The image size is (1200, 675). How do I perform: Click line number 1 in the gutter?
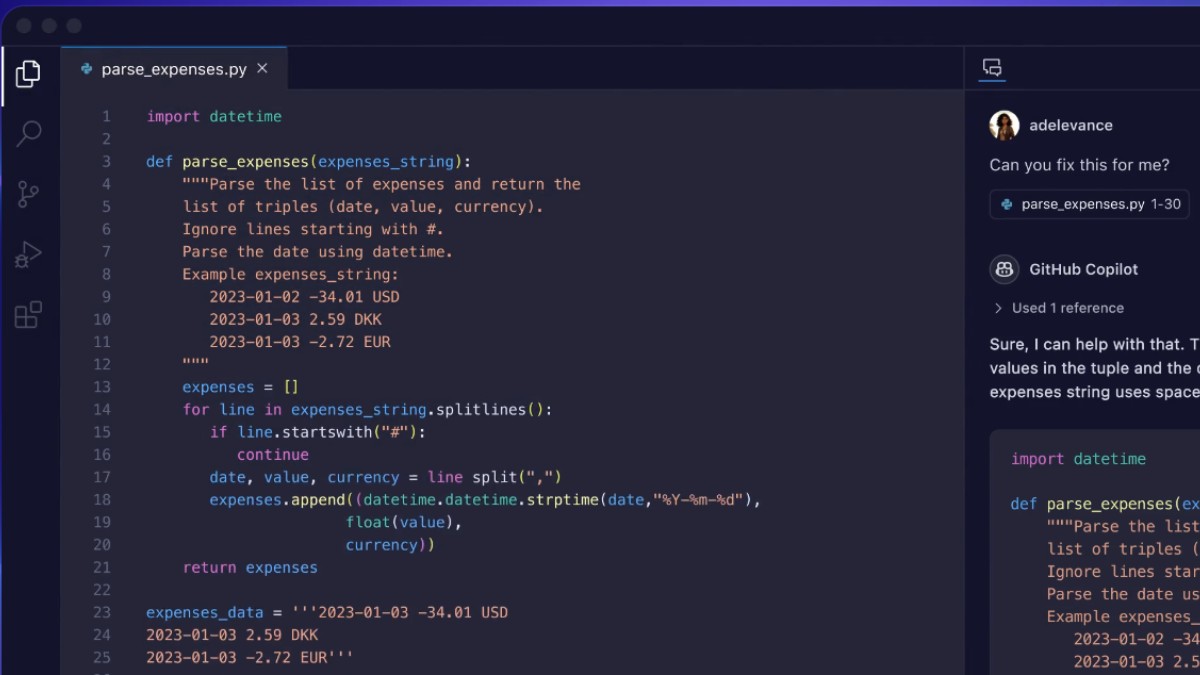pos(107,116)
